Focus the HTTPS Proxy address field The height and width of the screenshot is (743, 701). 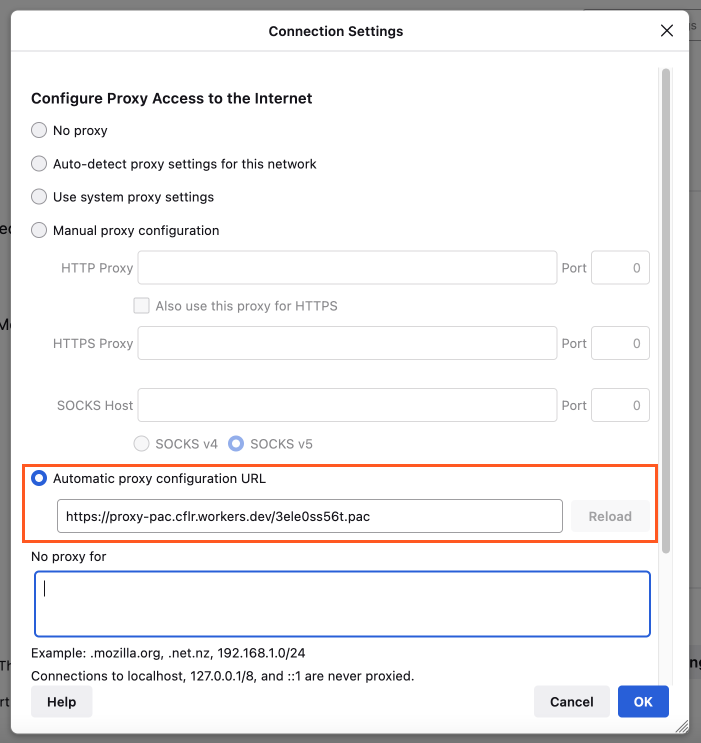346,343
